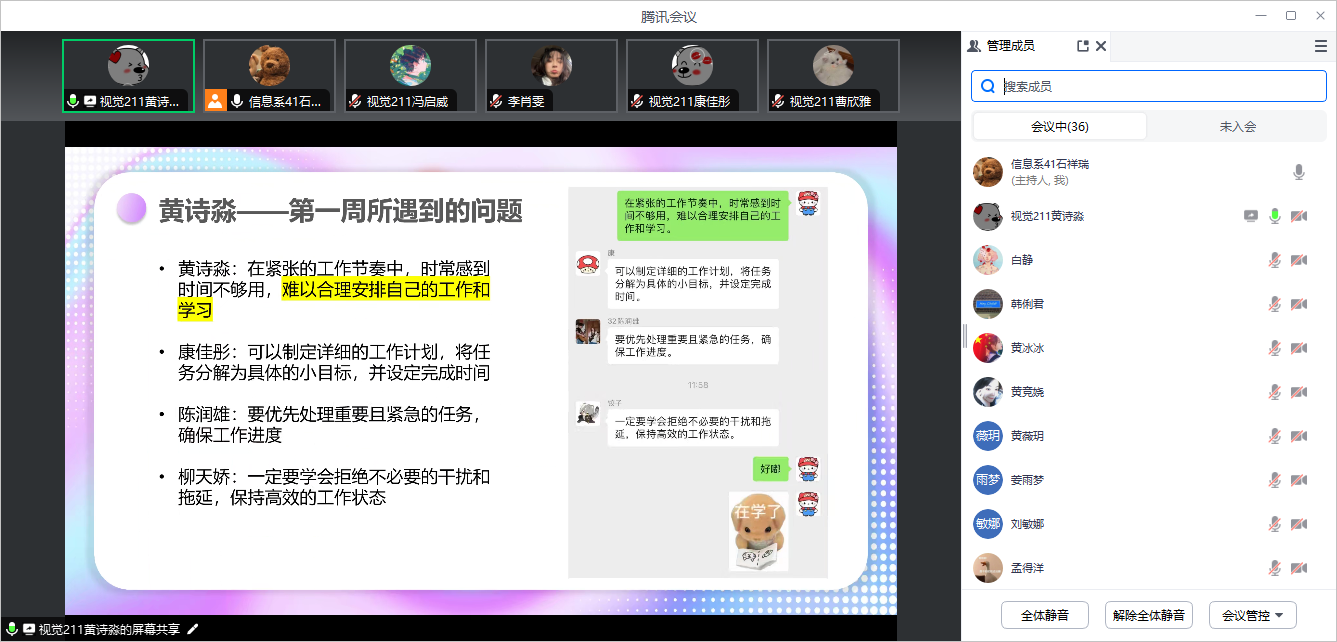This screenshot has width=1337, height=642.
Task: Click the camera icon next to 孟得洋
Action: pyautogui.click(x=1299, y=568)
